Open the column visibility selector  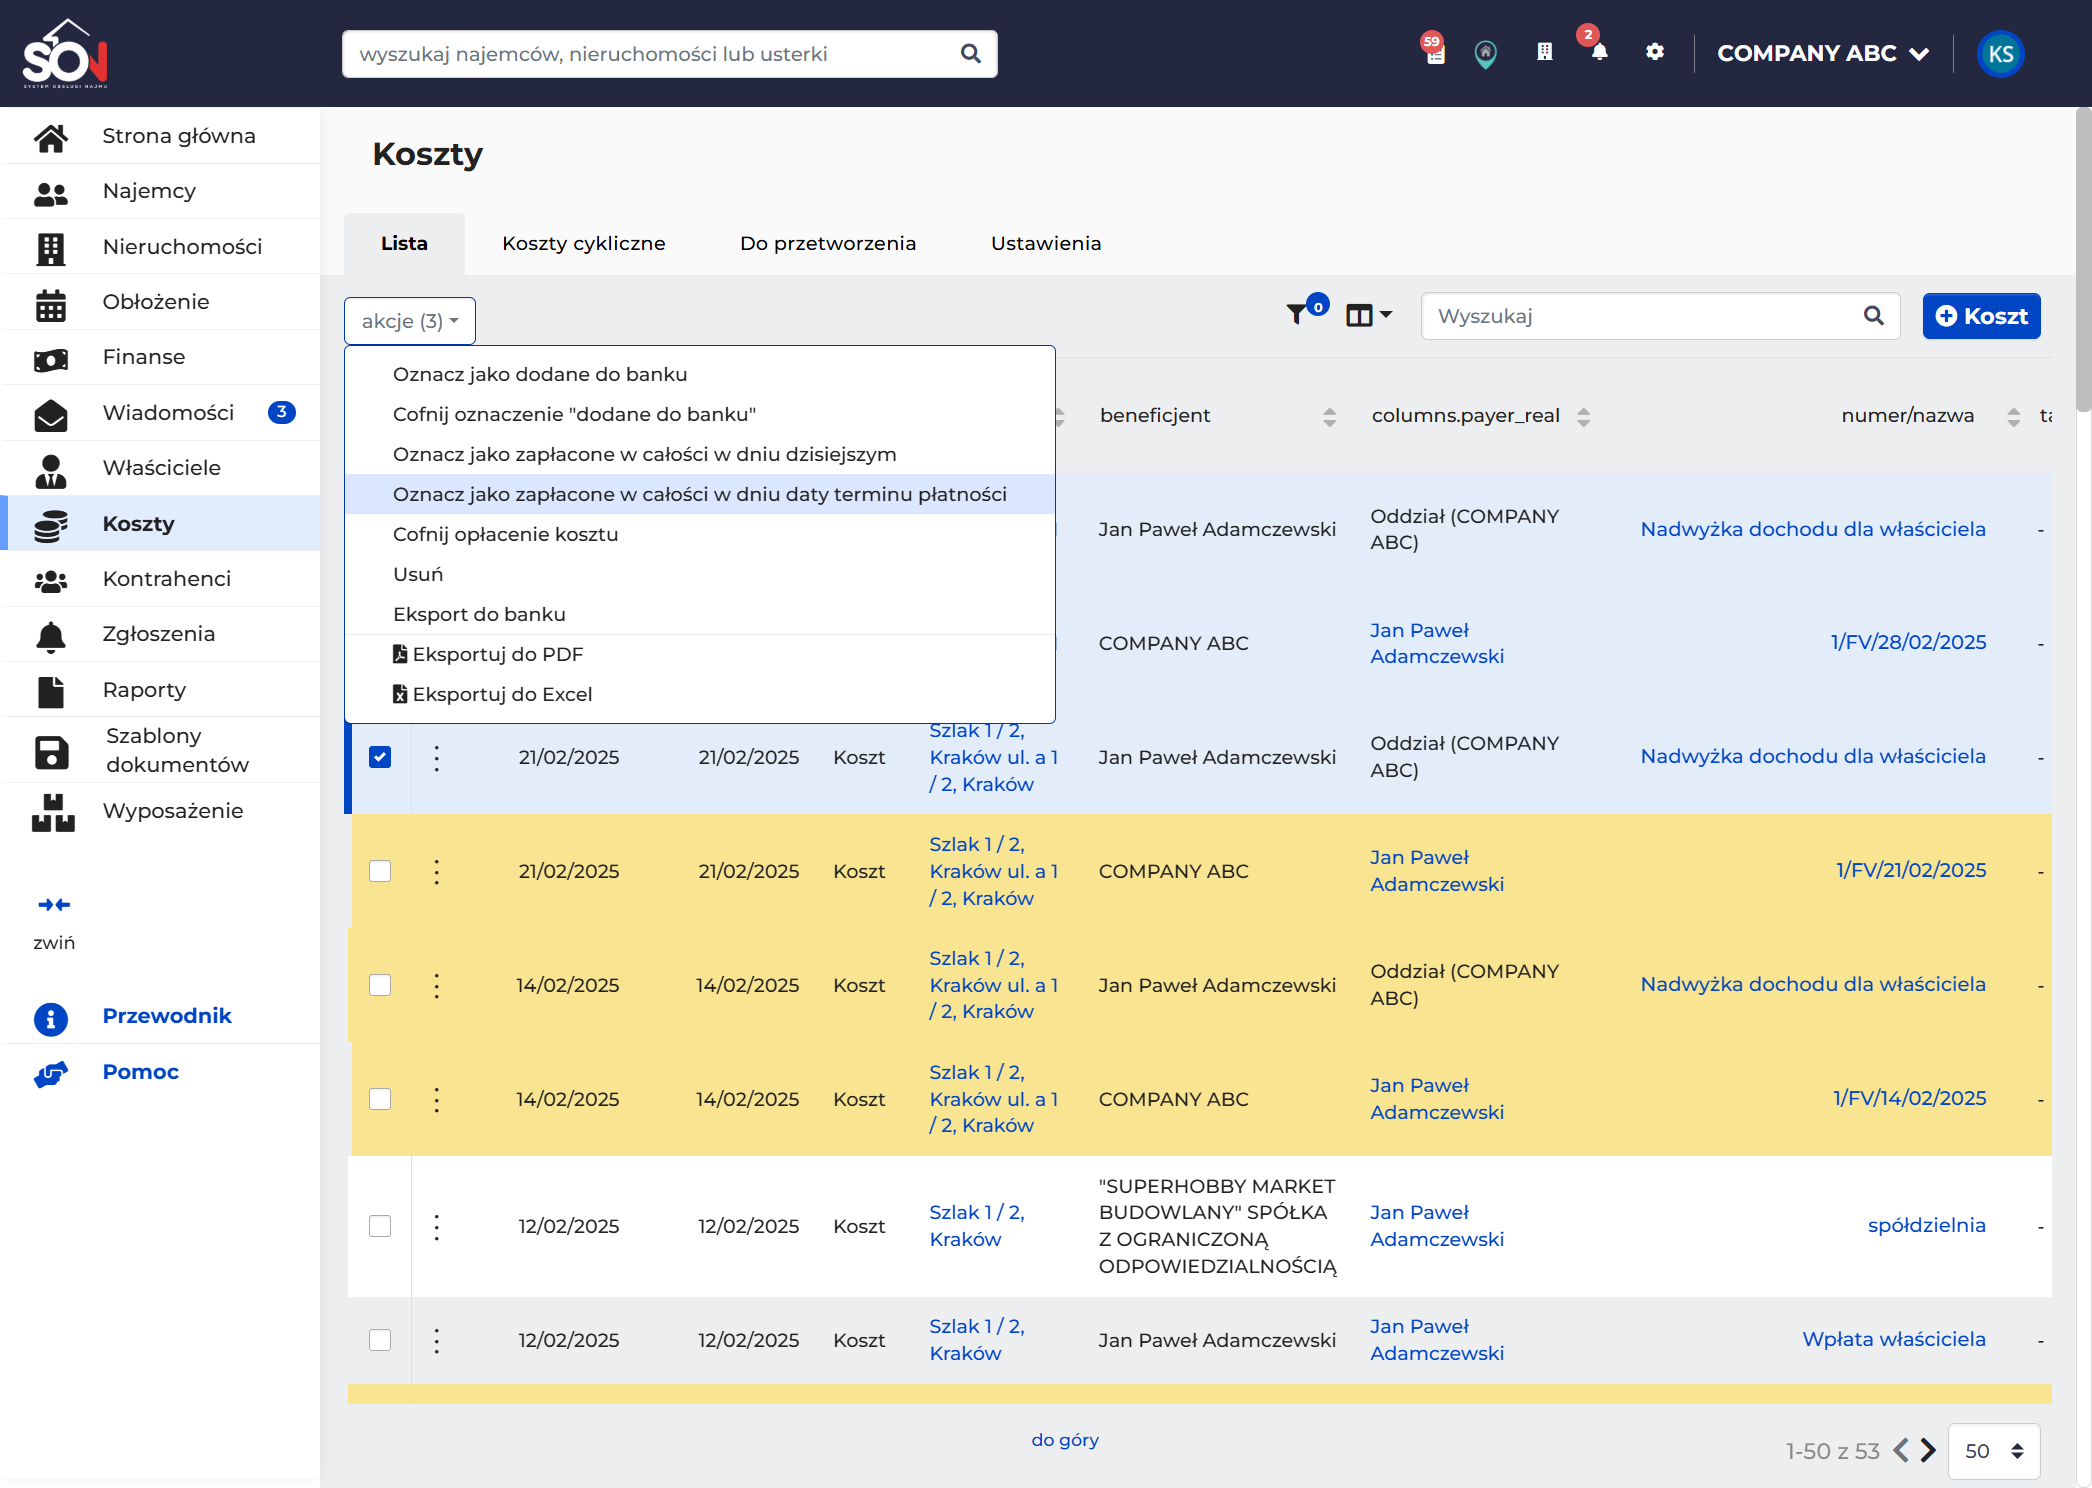point(1369,316)
